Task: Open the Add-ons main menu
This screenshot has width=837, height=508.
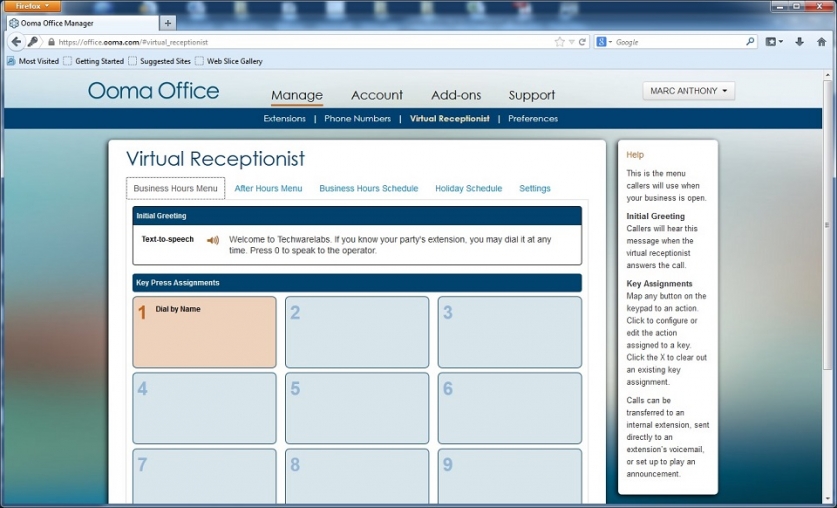Action: (456, 95)
